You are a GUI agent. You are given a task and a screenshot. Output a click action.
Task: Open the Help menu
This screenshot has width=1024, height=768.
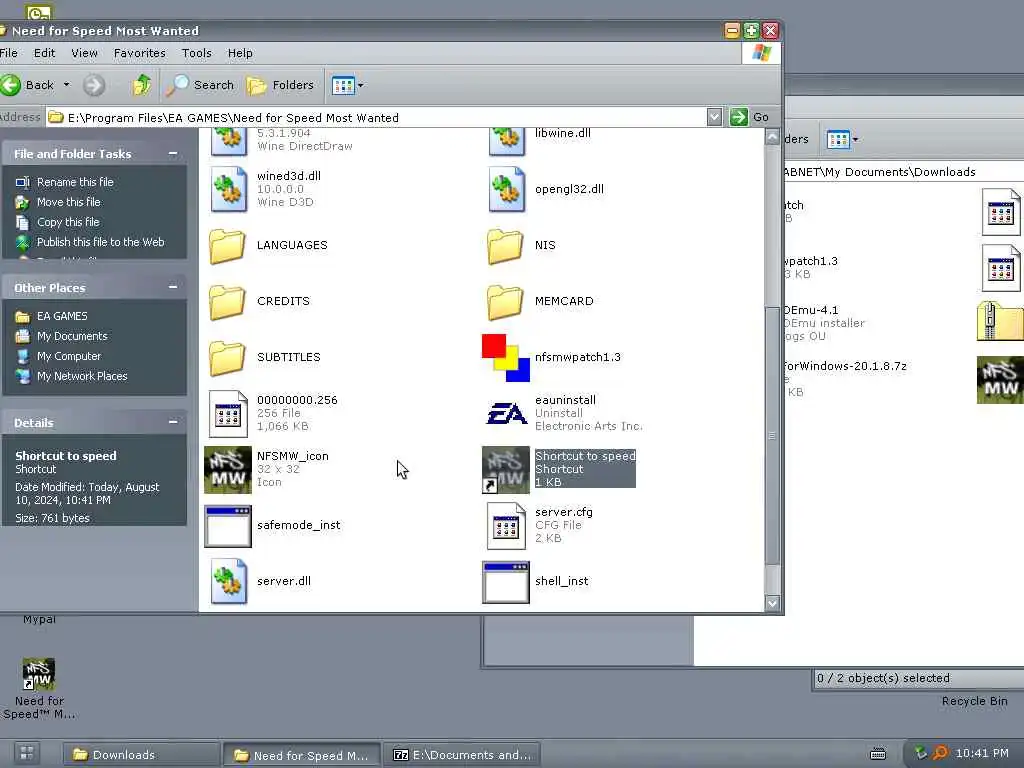point(240,53)
